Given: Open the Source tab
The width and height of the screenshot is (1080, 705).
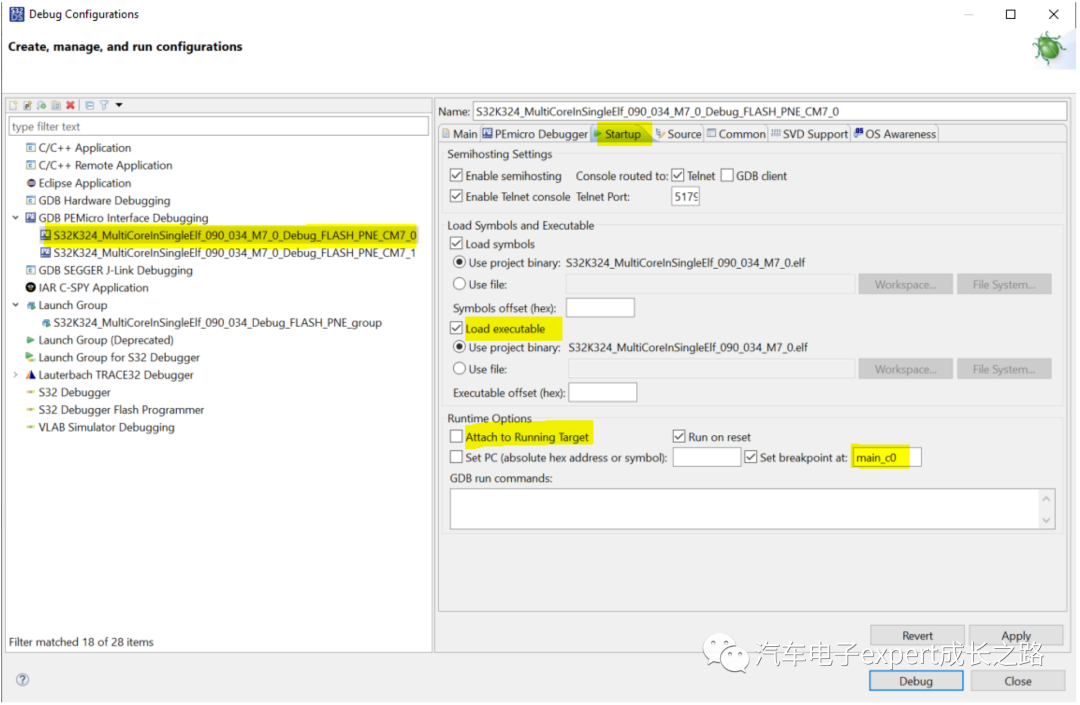Looking at the screenshot, I should tap(678, 134).
